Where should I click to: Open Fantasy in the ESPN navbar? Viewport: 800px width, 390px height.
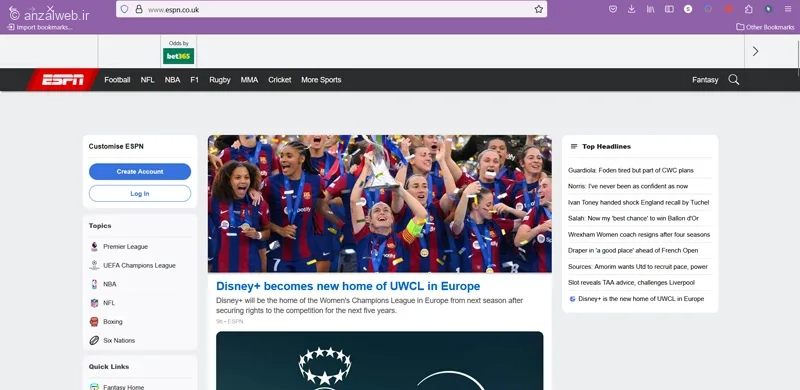point(705,80)
